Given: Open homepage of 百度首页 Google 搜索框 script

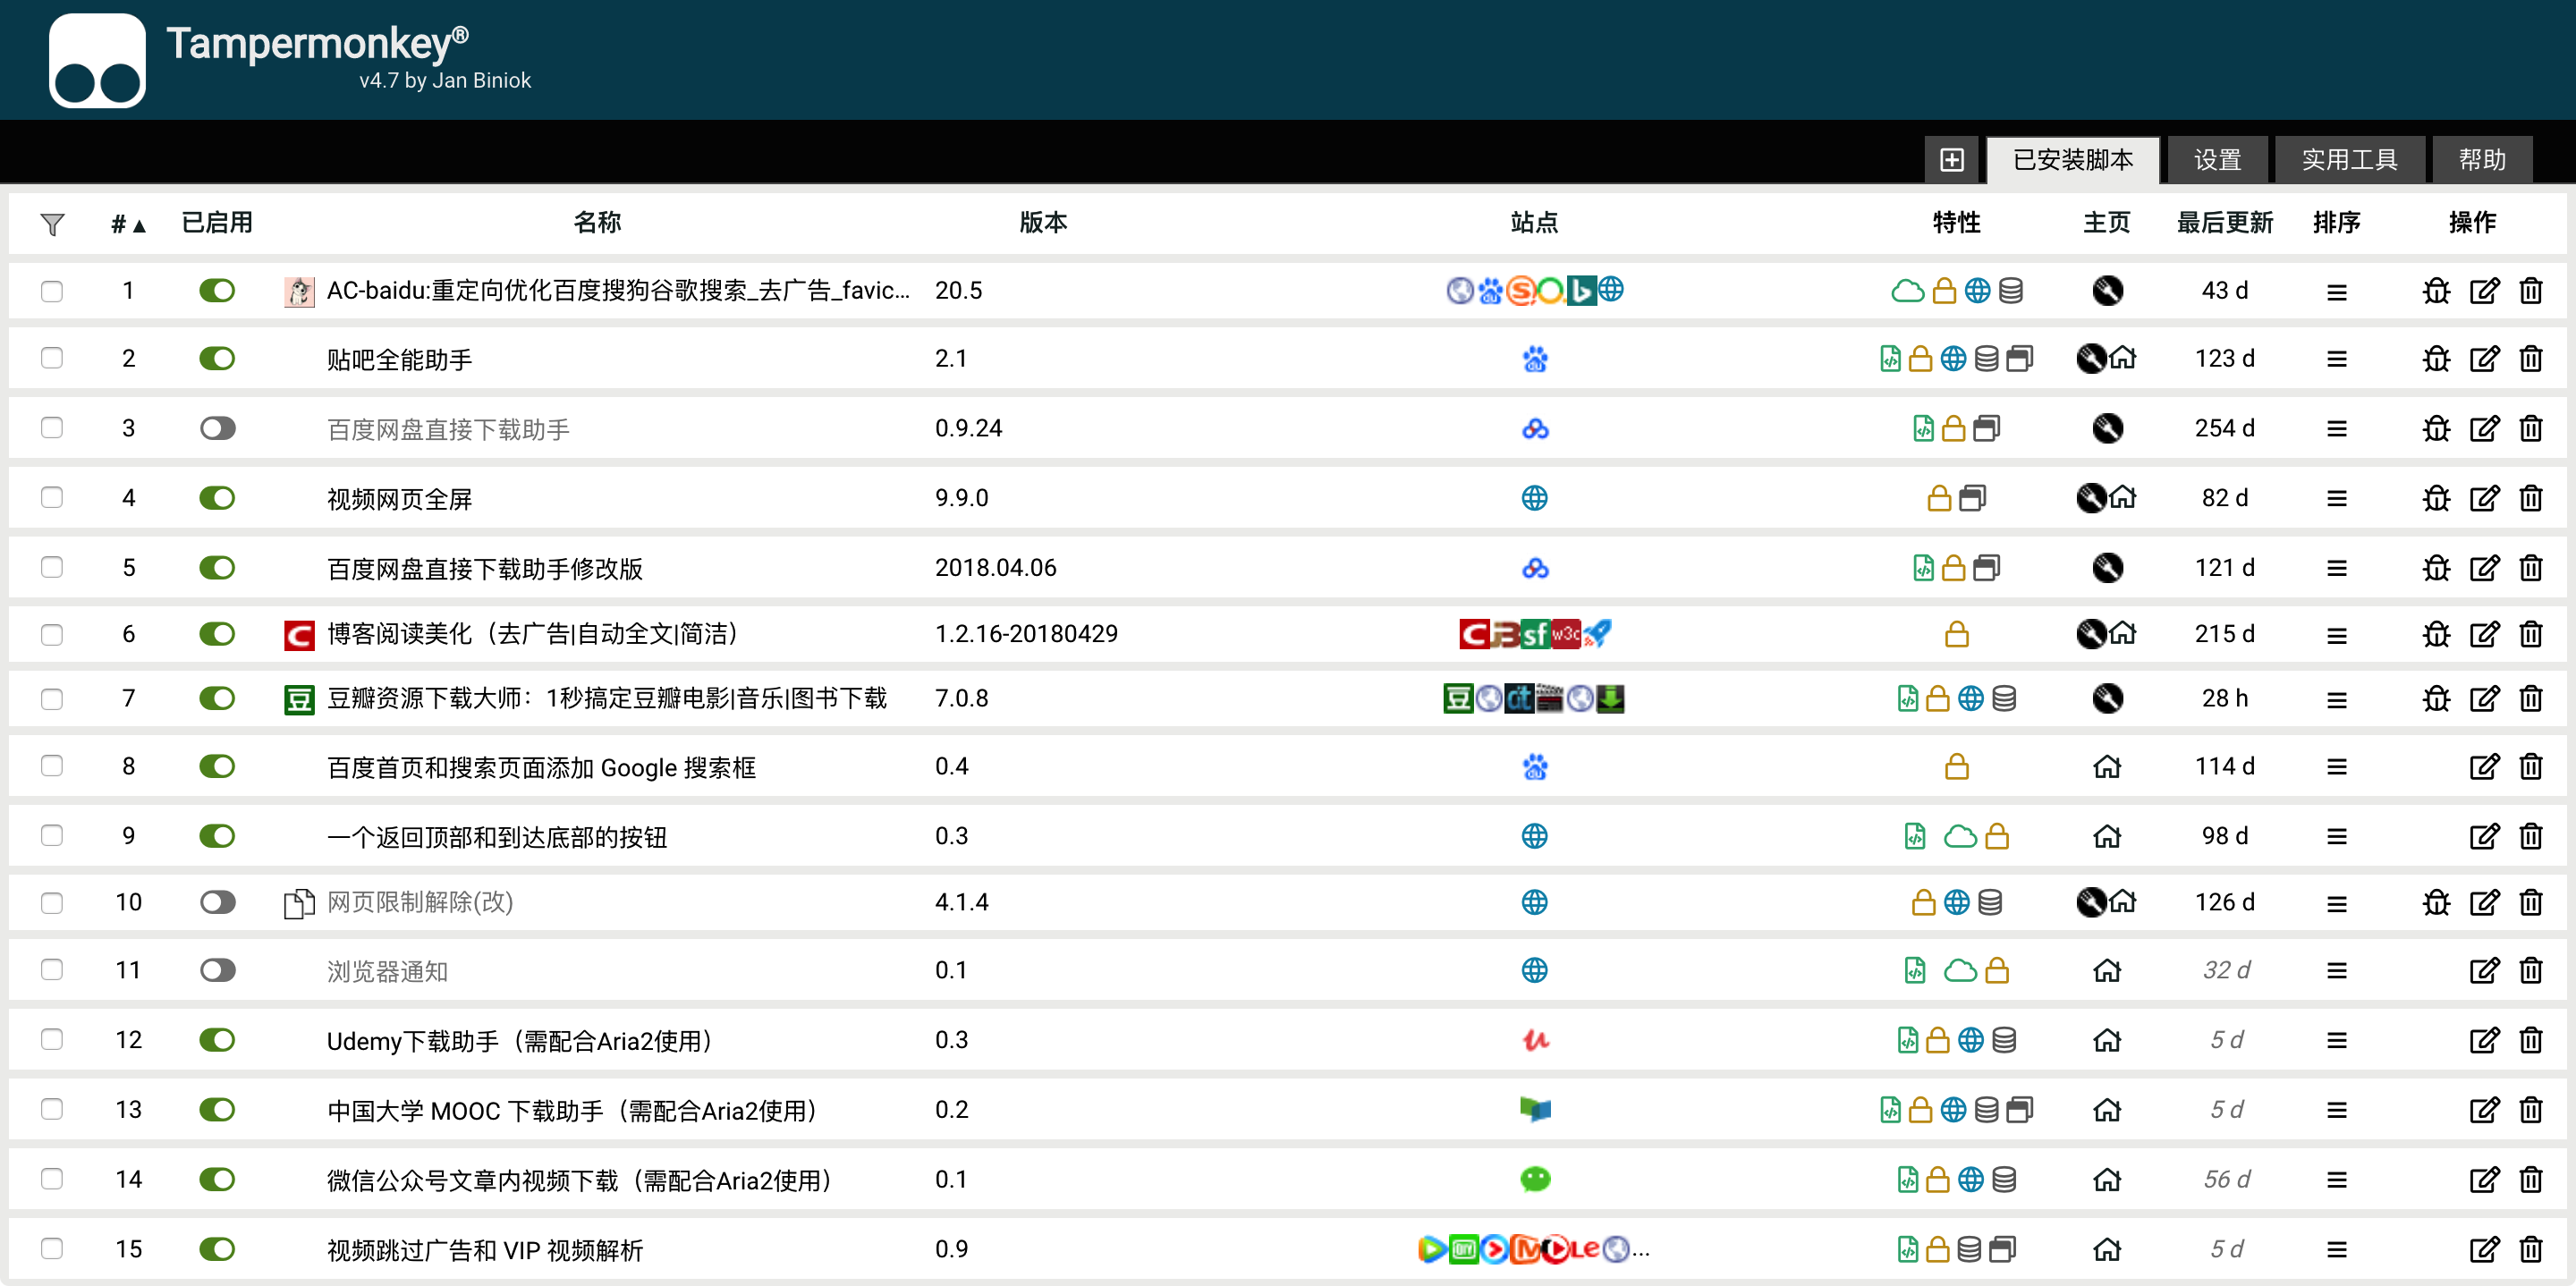Looking at the screenshot, I should point(2107,767).
